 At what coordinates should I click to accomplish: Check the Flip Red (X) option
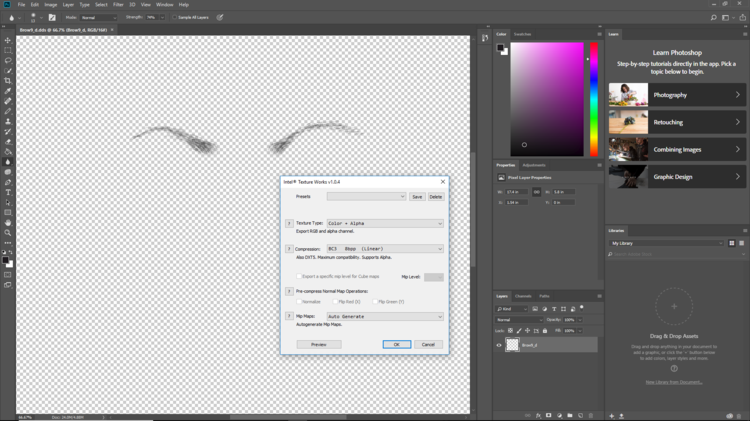click(x=335, y=301)
